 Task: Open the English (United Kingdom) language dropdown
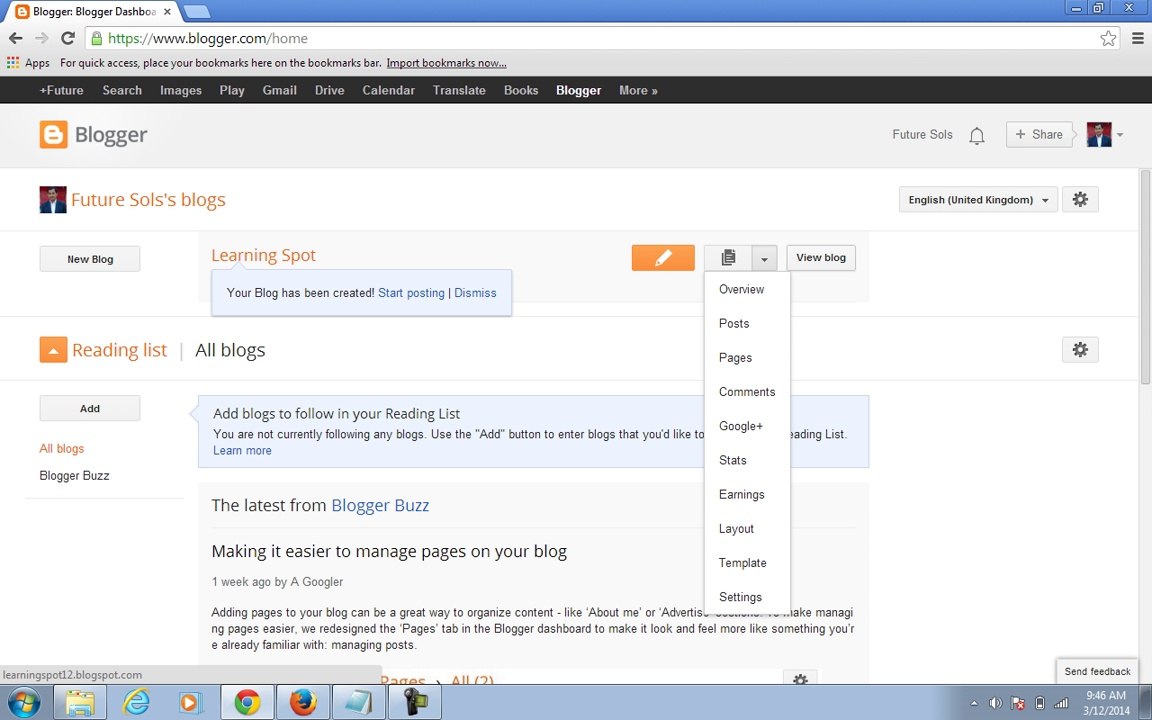click(978, 199)
